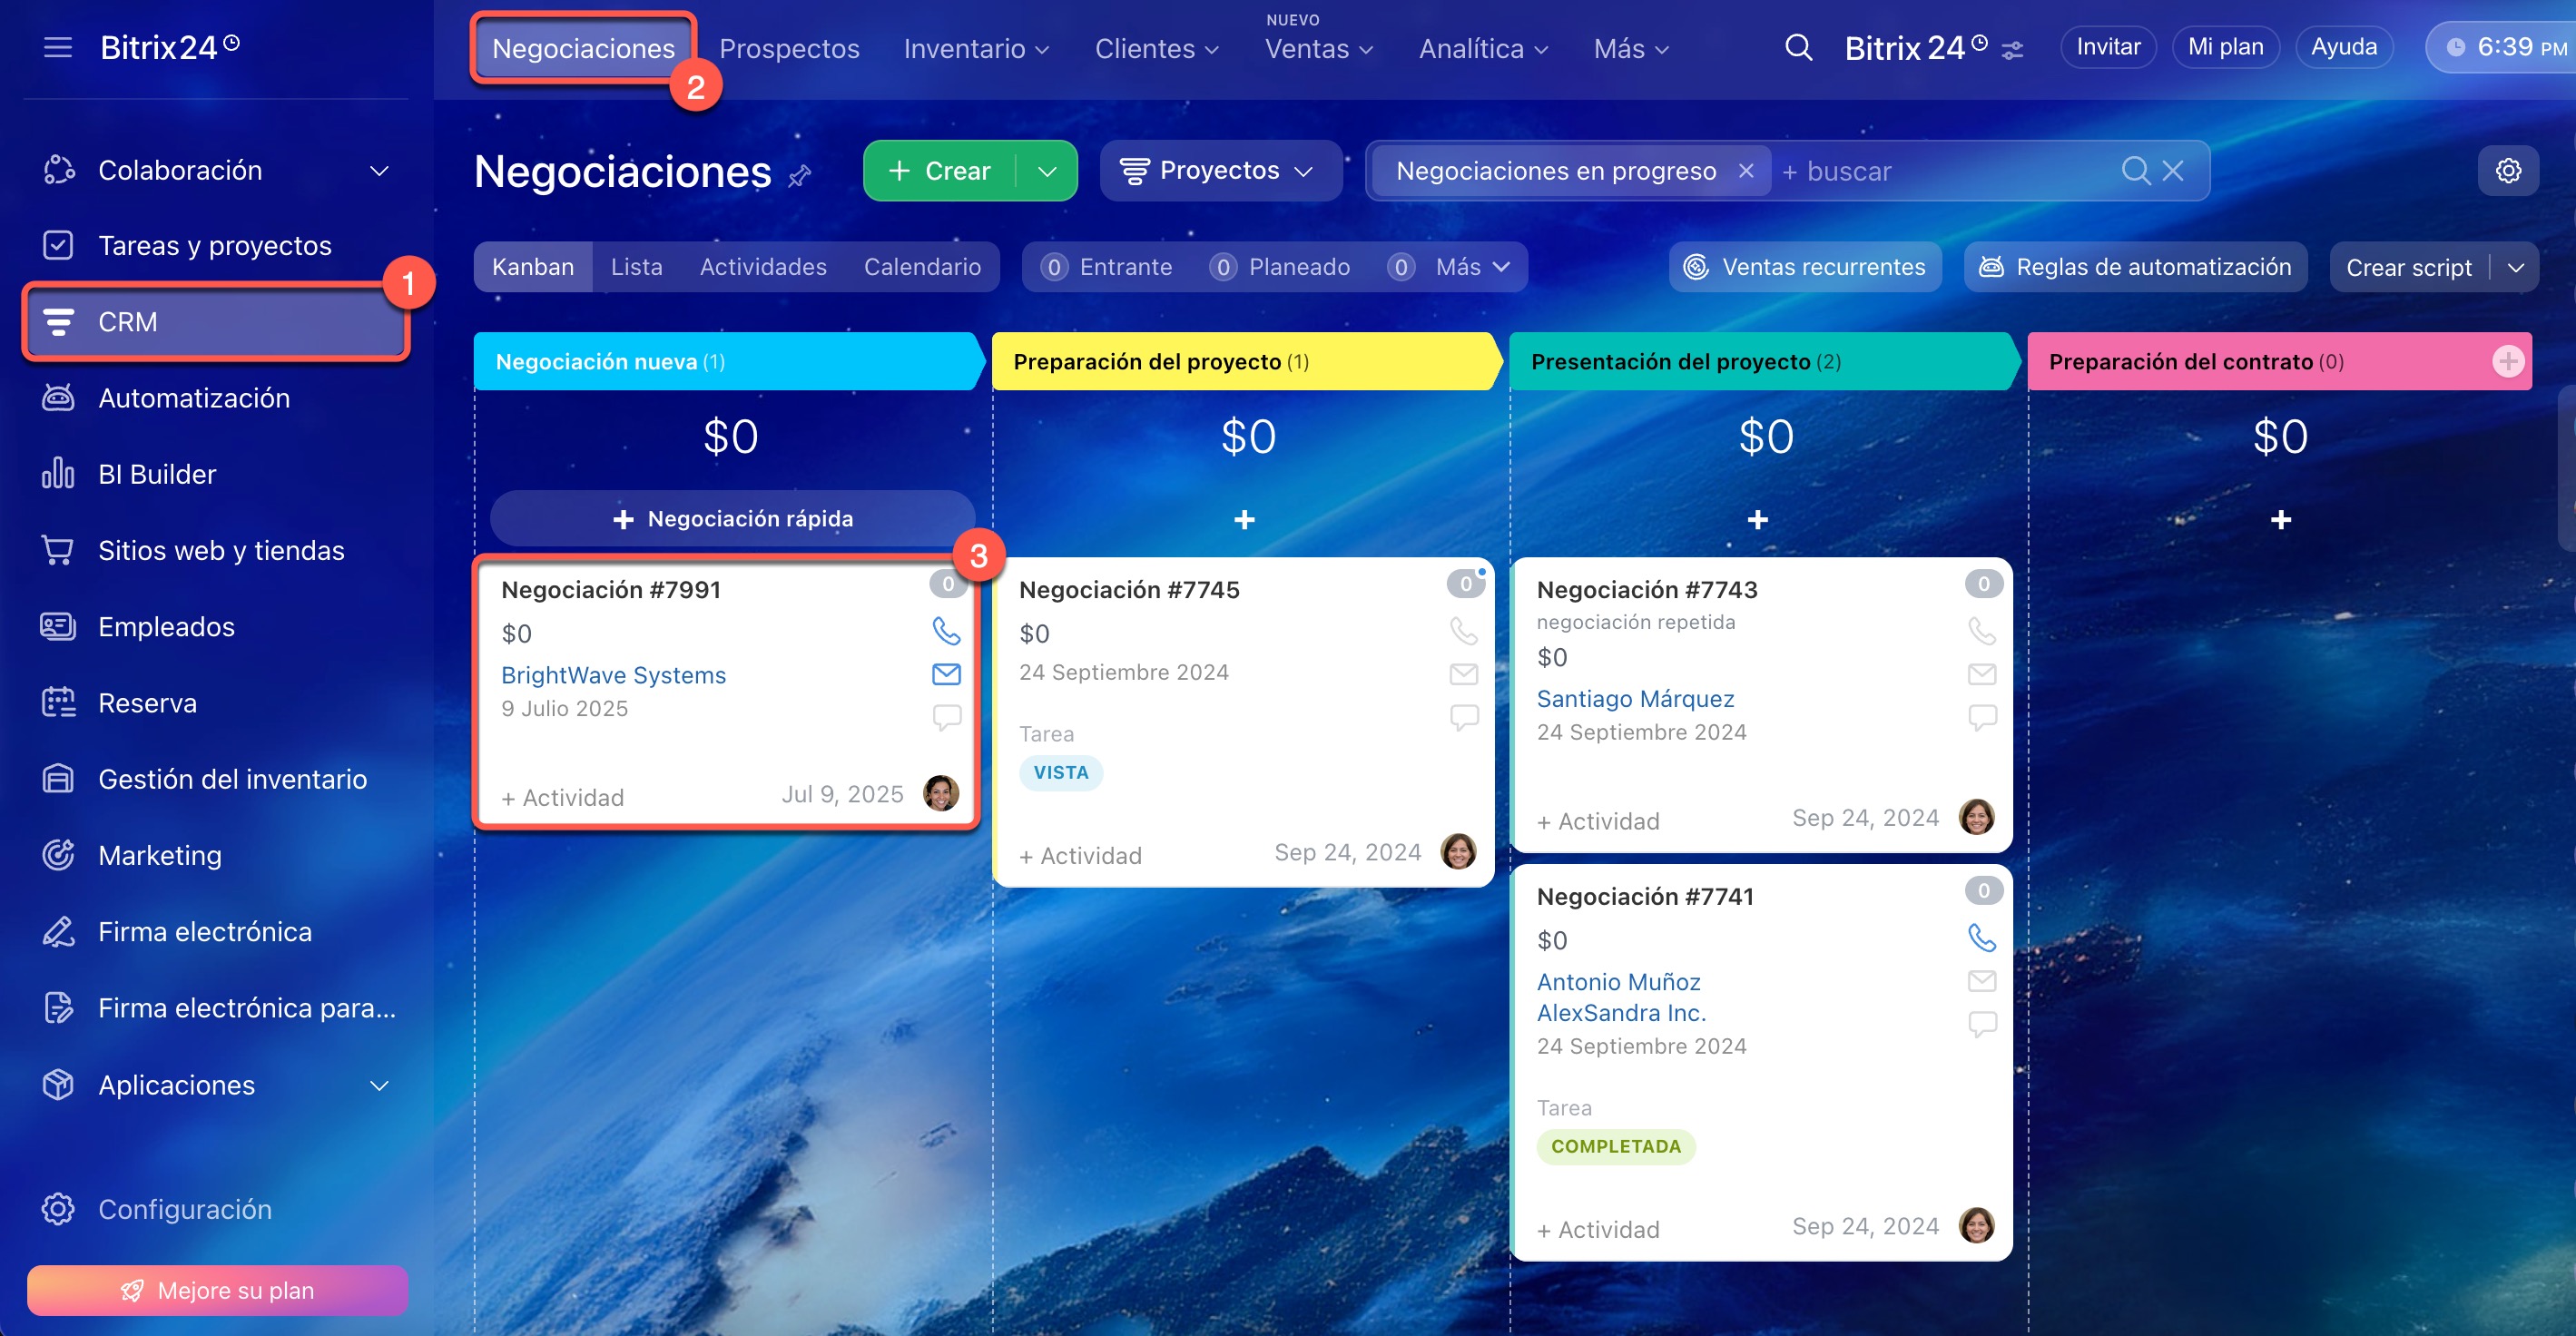Click the phone icon on Negociación #7991

(946, 631)
